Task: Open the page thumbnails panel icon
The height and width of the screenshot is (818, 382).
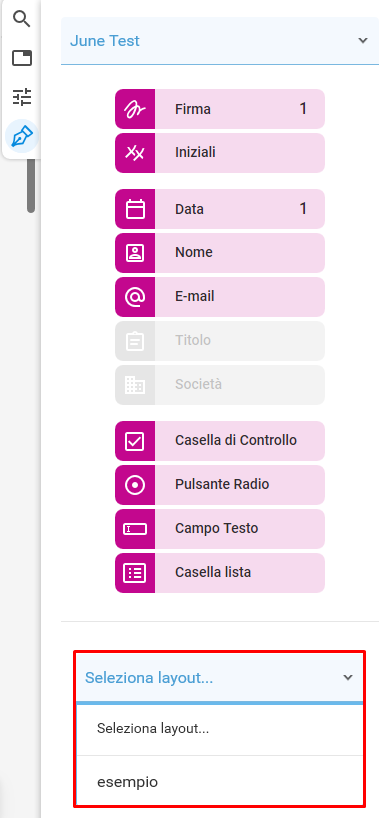Action: (21, 58)
